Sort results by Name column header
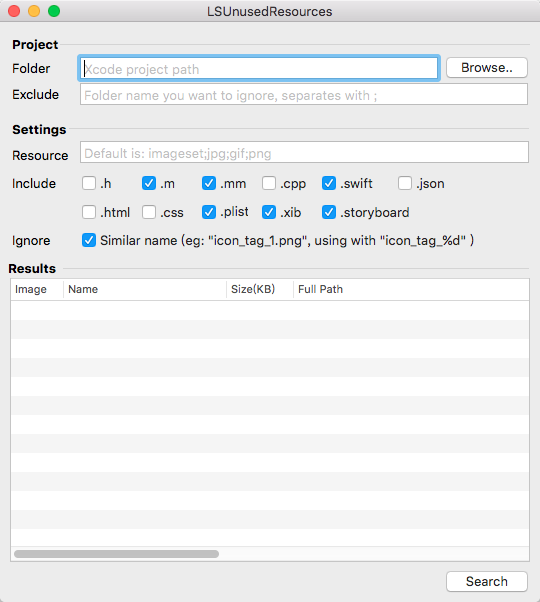 pos(145,289)
